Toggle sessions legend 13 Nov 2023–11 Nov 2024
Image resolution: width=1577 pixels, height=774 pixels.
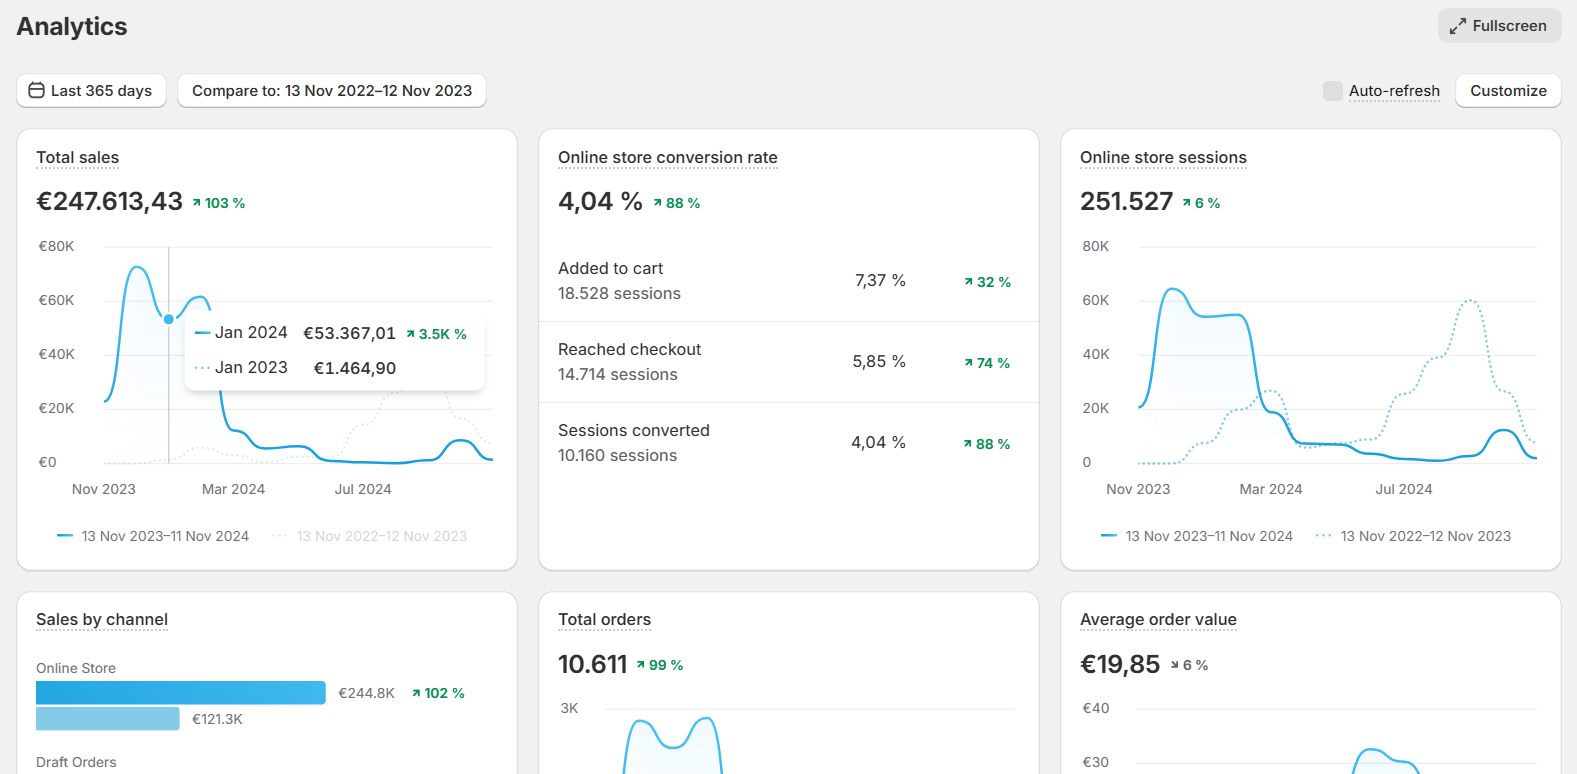(x=1197, y=536)
